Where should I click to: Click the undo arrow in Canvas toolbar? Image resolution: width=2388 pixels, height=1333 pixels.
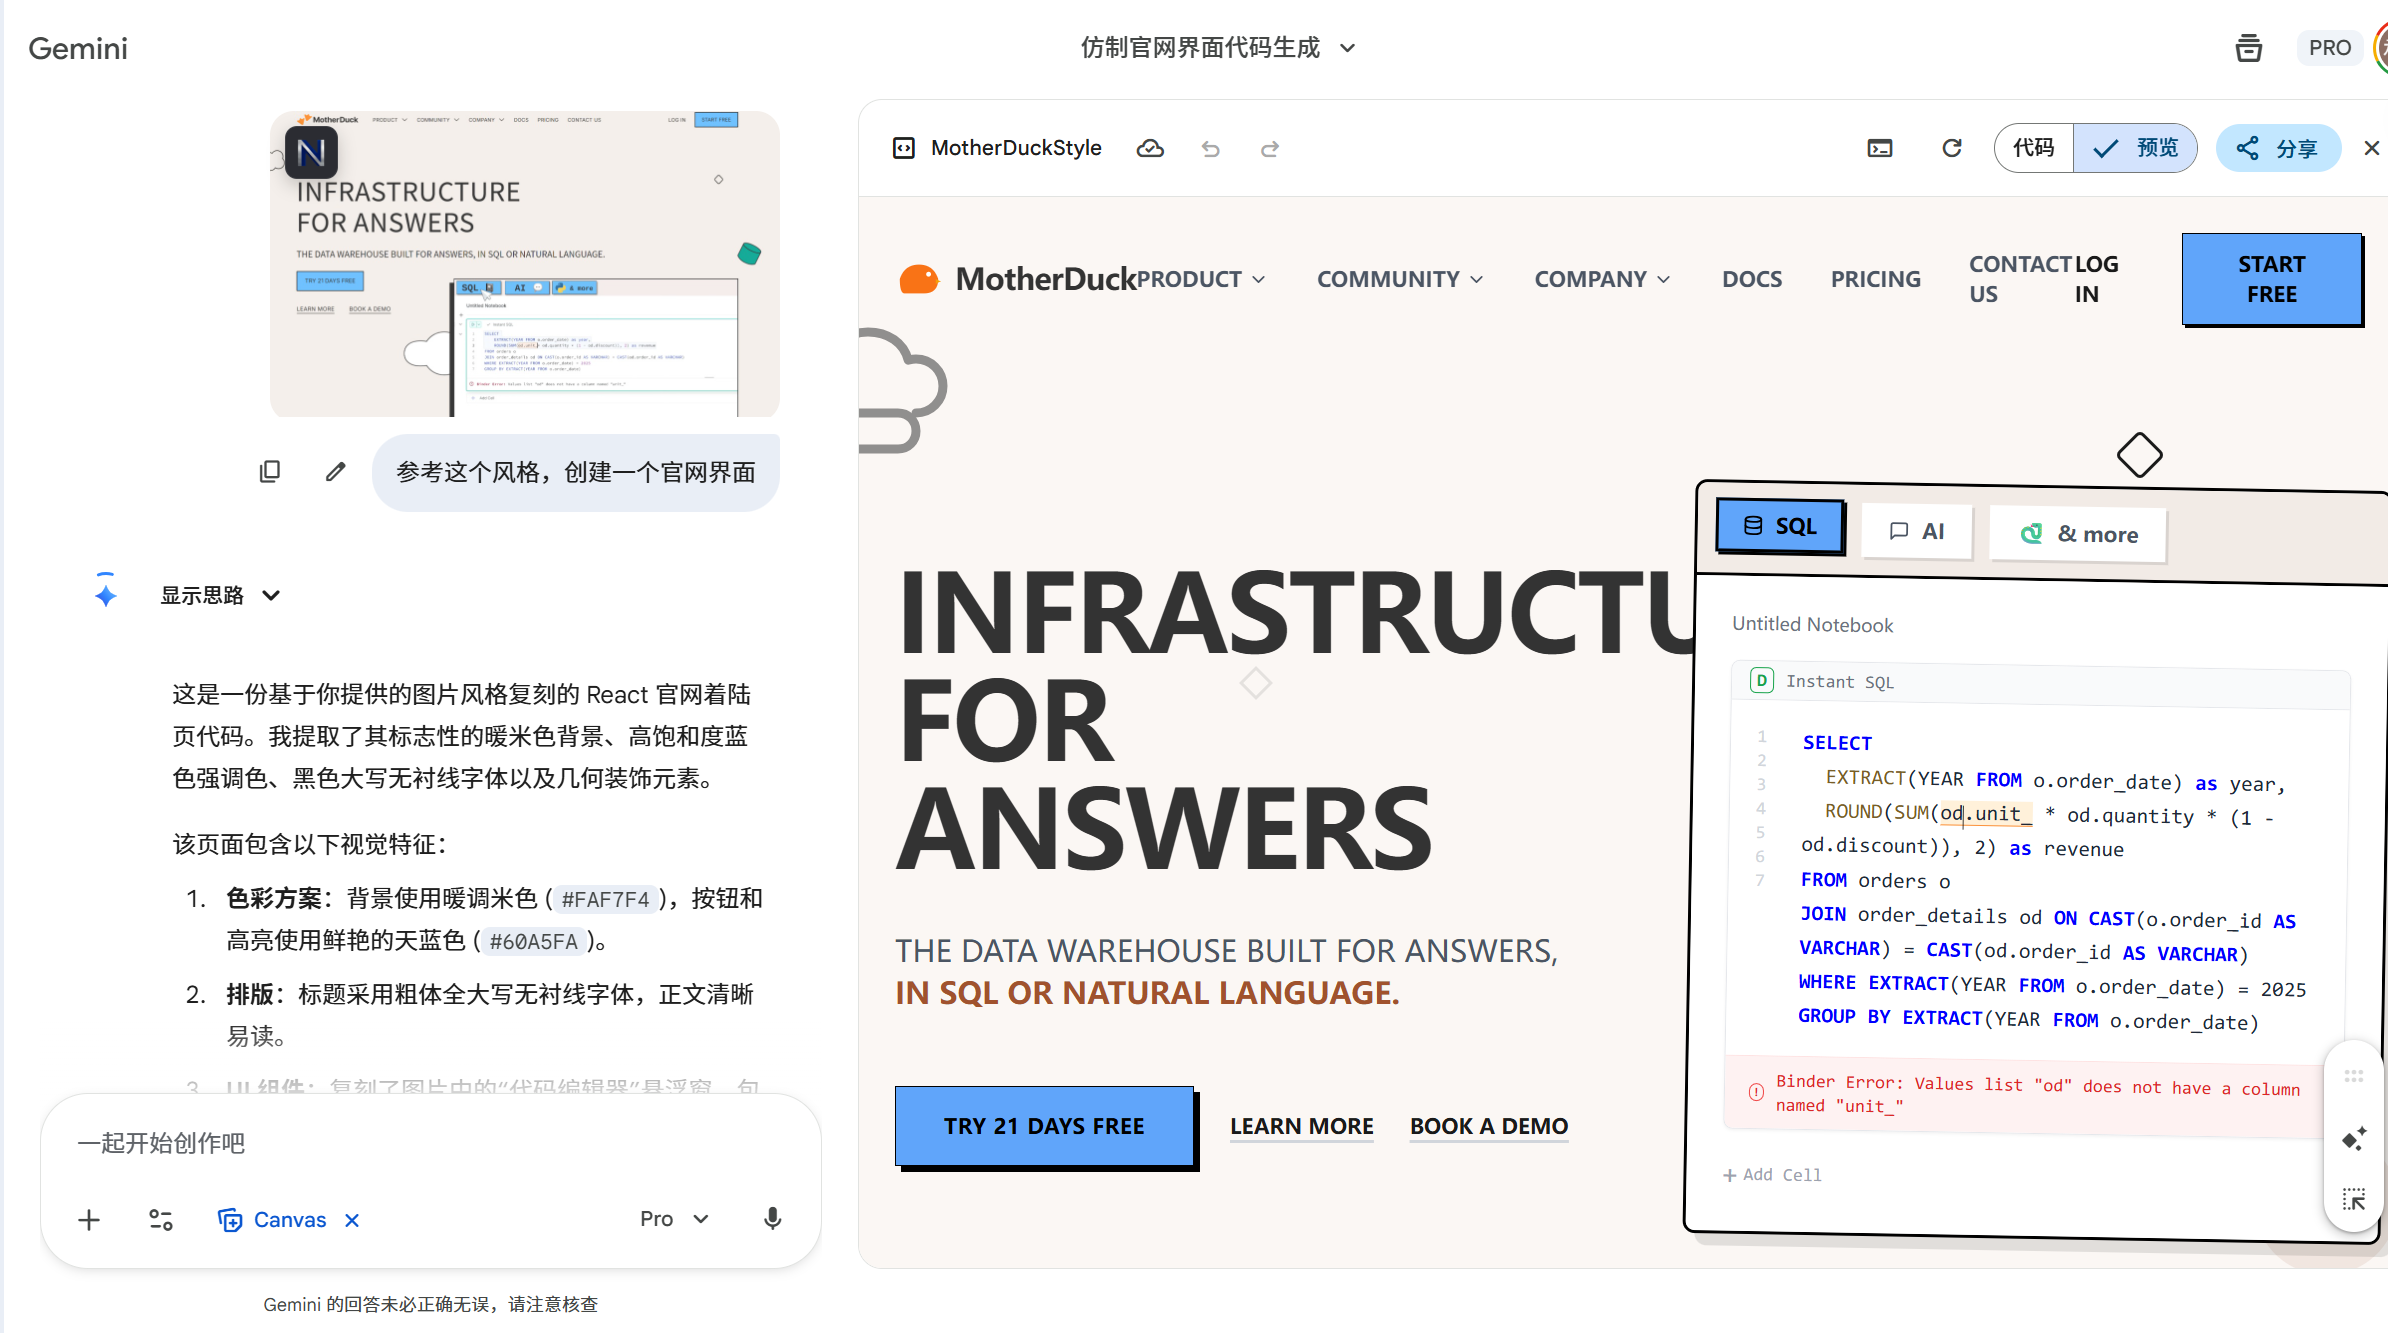point(1210,149)
